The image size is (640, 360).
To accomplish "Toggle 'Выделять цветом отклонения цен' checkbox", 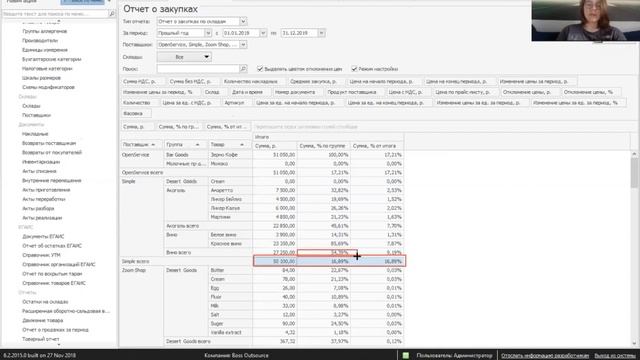I will pyautogui.click(x=260, y=69).
